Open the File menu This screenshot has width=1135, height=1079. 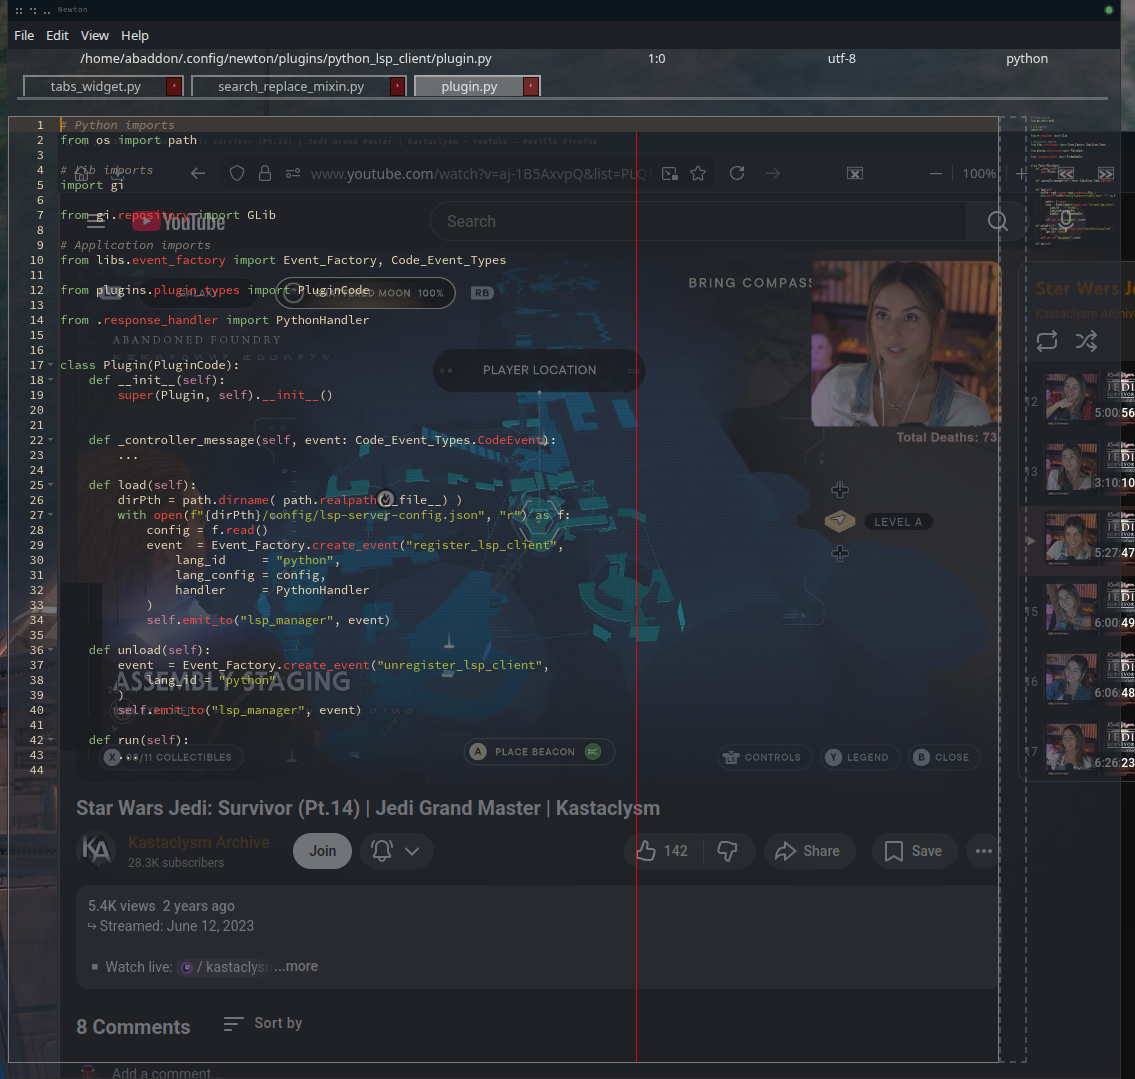[x=23, y=35]
